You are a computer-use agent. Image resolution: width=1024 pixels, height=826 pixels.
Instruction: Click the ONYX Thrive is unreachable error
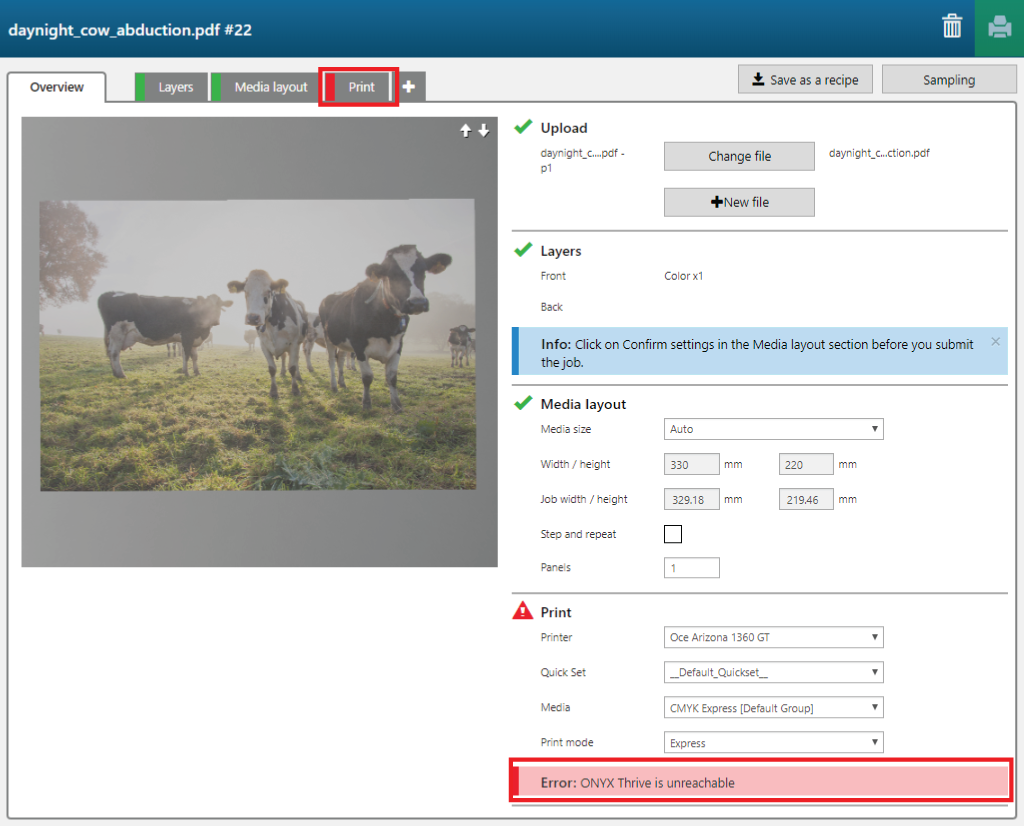coord(761,782)
